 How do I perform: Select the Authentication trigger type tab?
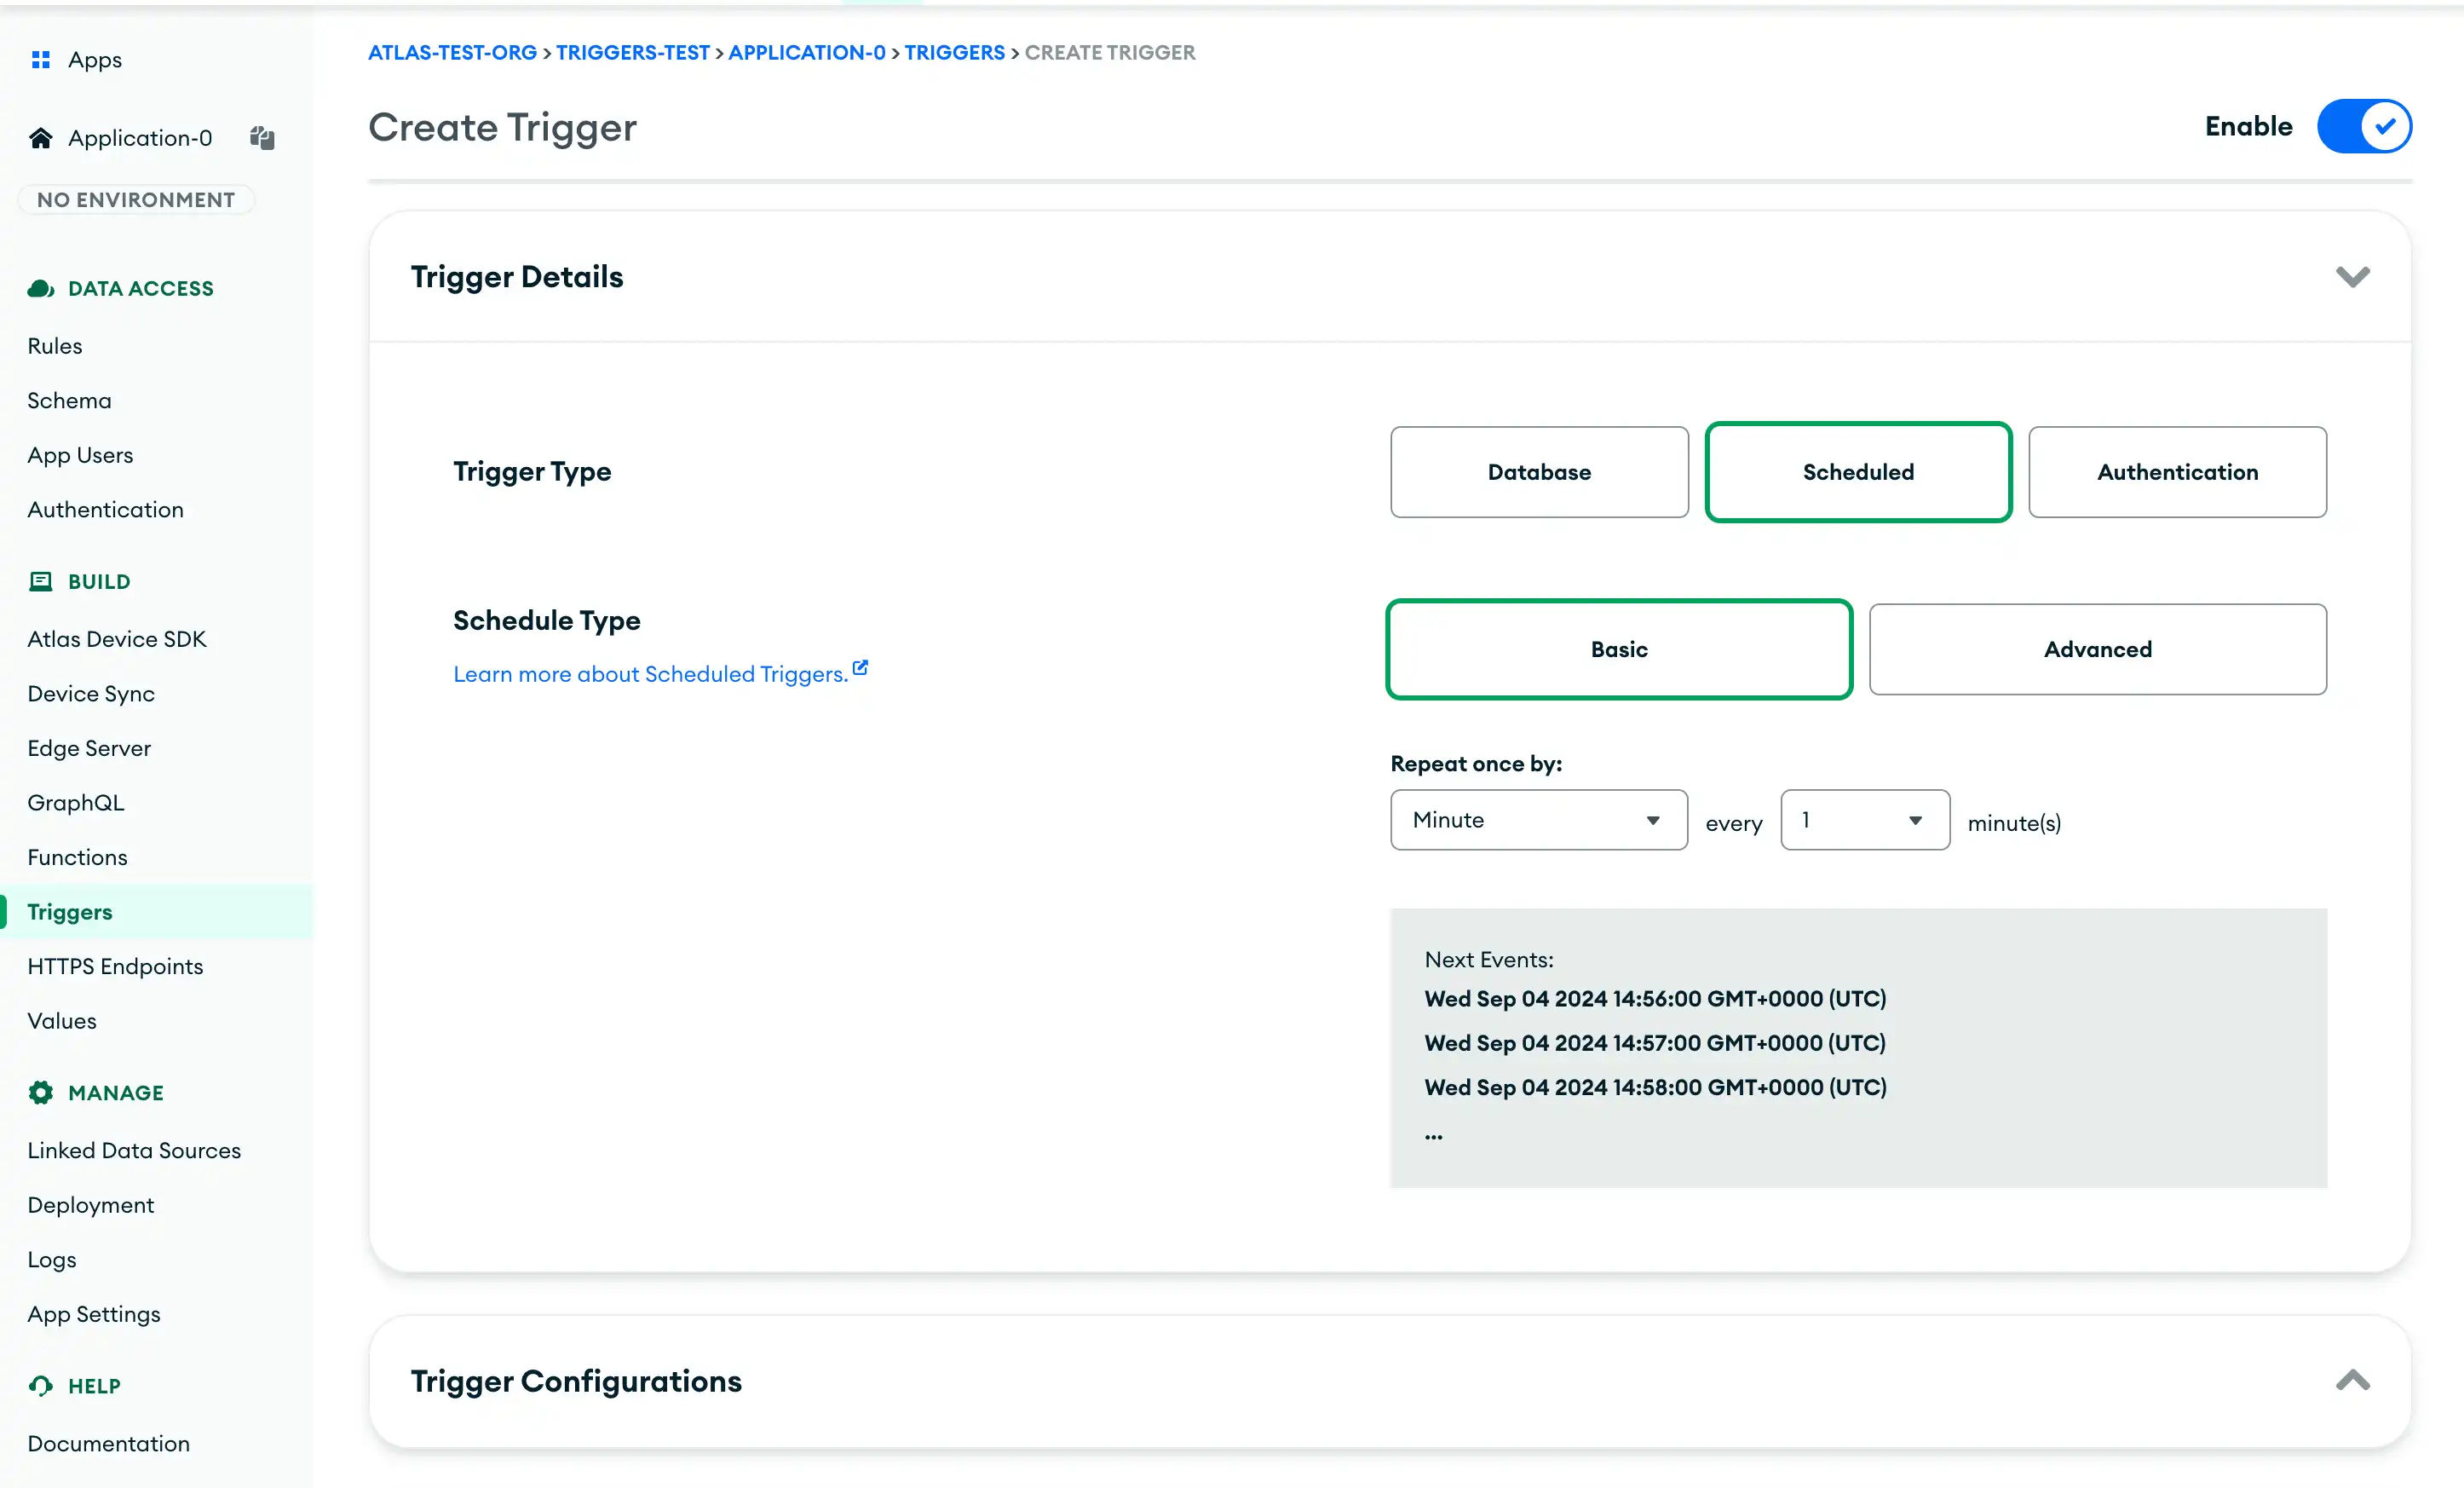pos(2177,470)
